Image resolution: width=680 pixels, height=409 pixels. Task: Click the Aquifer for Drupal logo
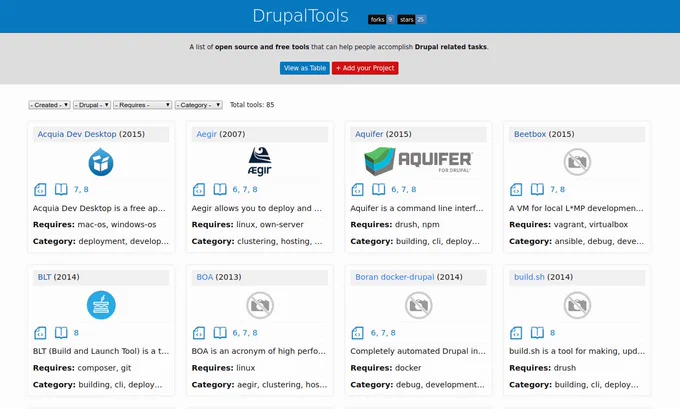pyautogui.click(x=418, y=161)
